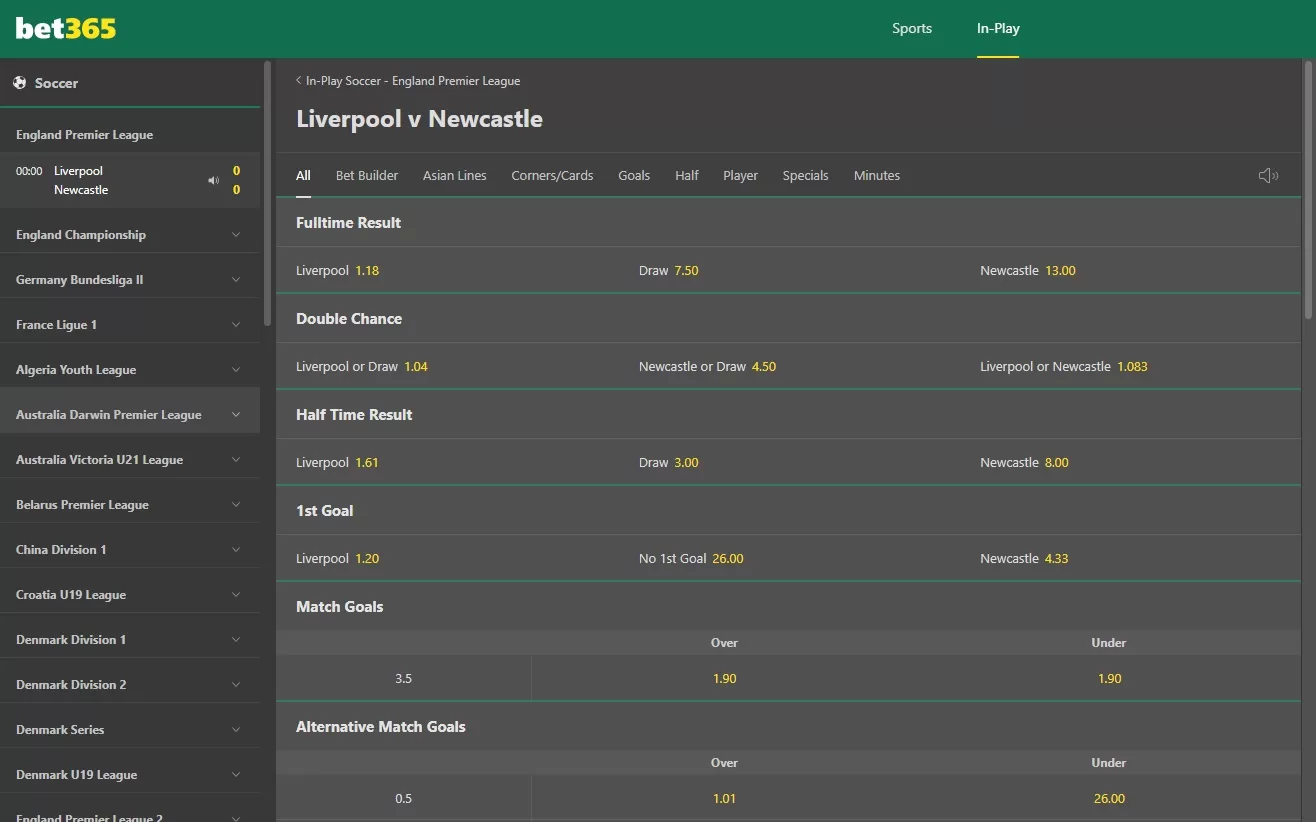Switch to the Asian Lines tab
Screen dimensions: 1316x822
(x=455, y=175)
